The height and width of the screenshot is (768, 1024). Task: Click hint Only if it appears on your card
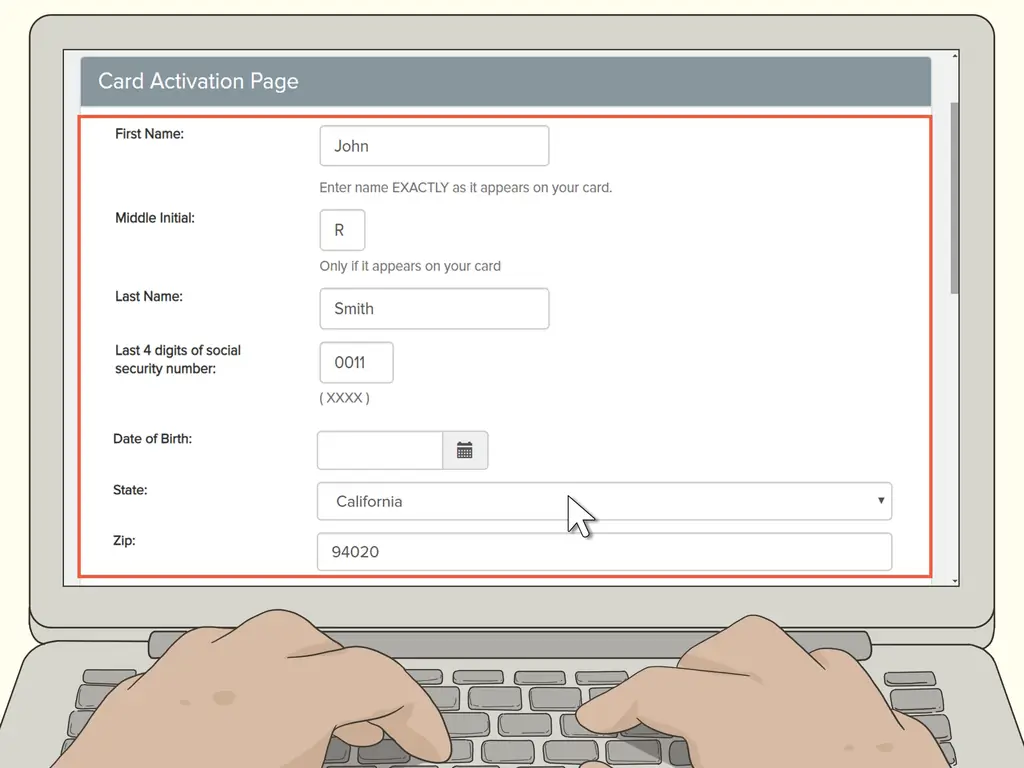coord(410,266)
